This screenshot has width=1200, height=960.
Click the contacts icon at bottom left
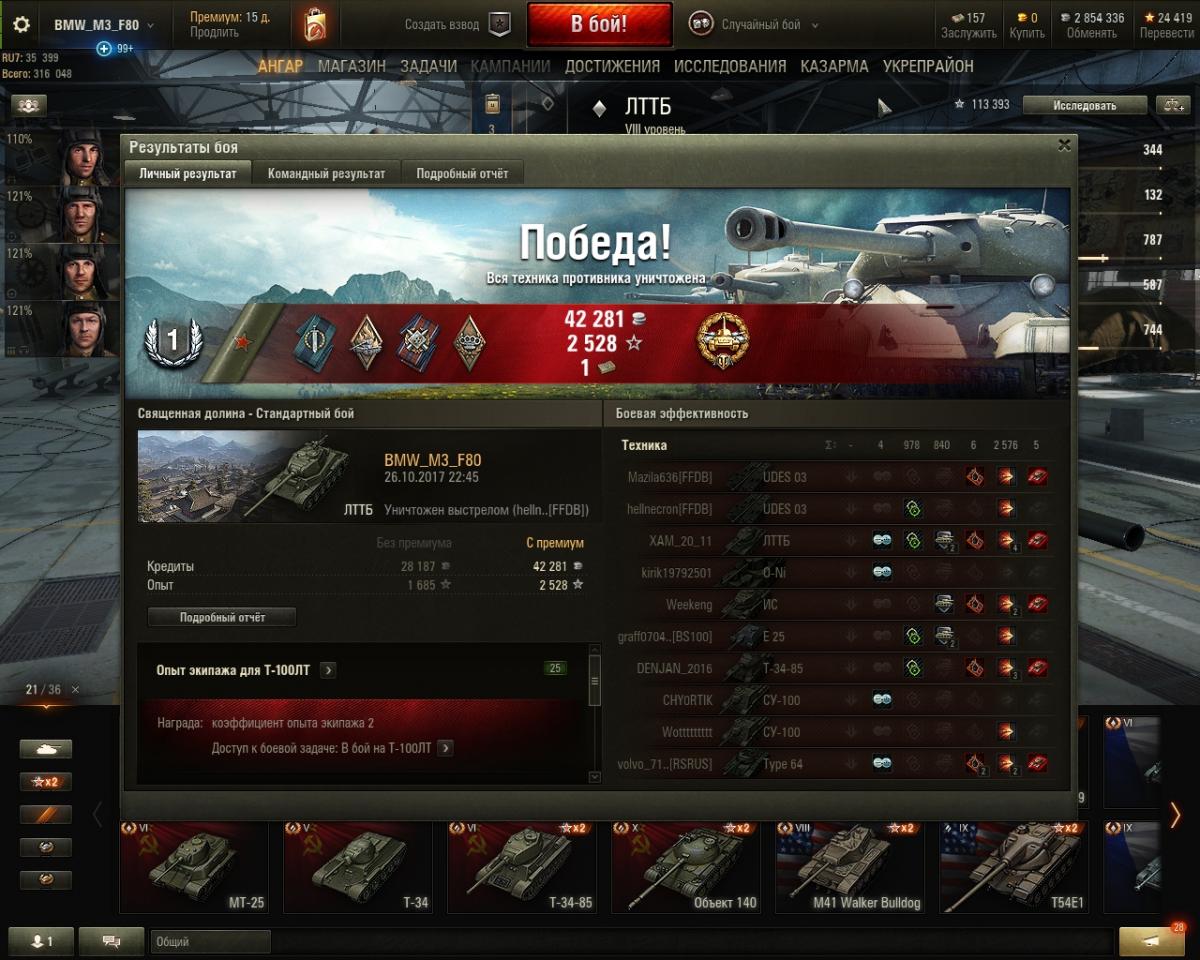pos(41,941)
